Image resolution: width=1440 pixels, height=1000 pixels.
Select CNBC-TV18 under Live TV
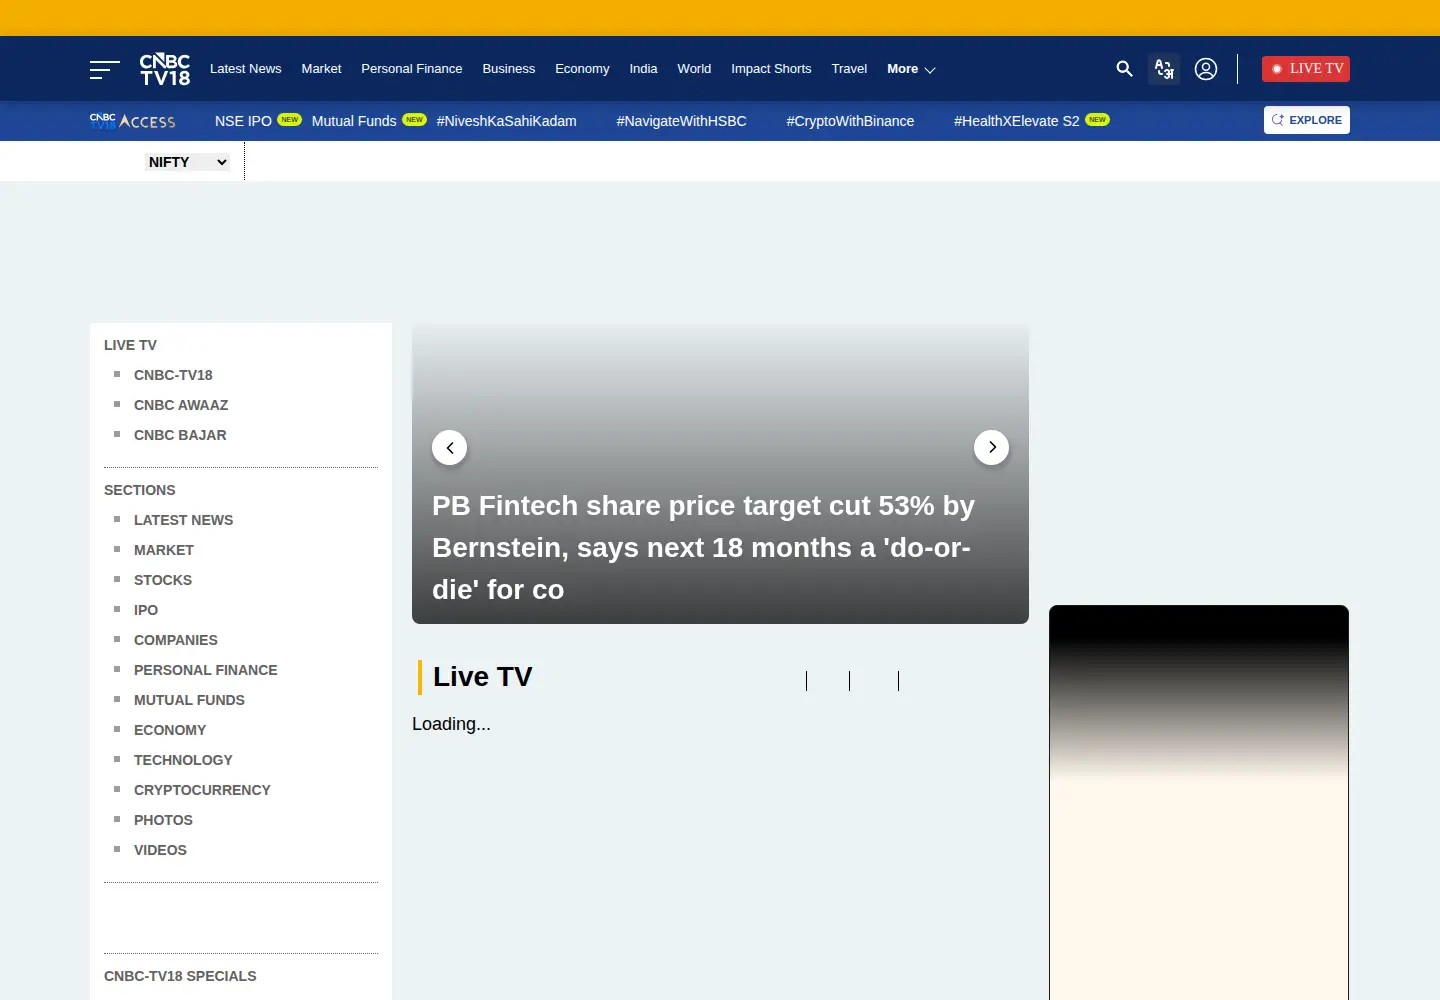[x=173, y=375]
